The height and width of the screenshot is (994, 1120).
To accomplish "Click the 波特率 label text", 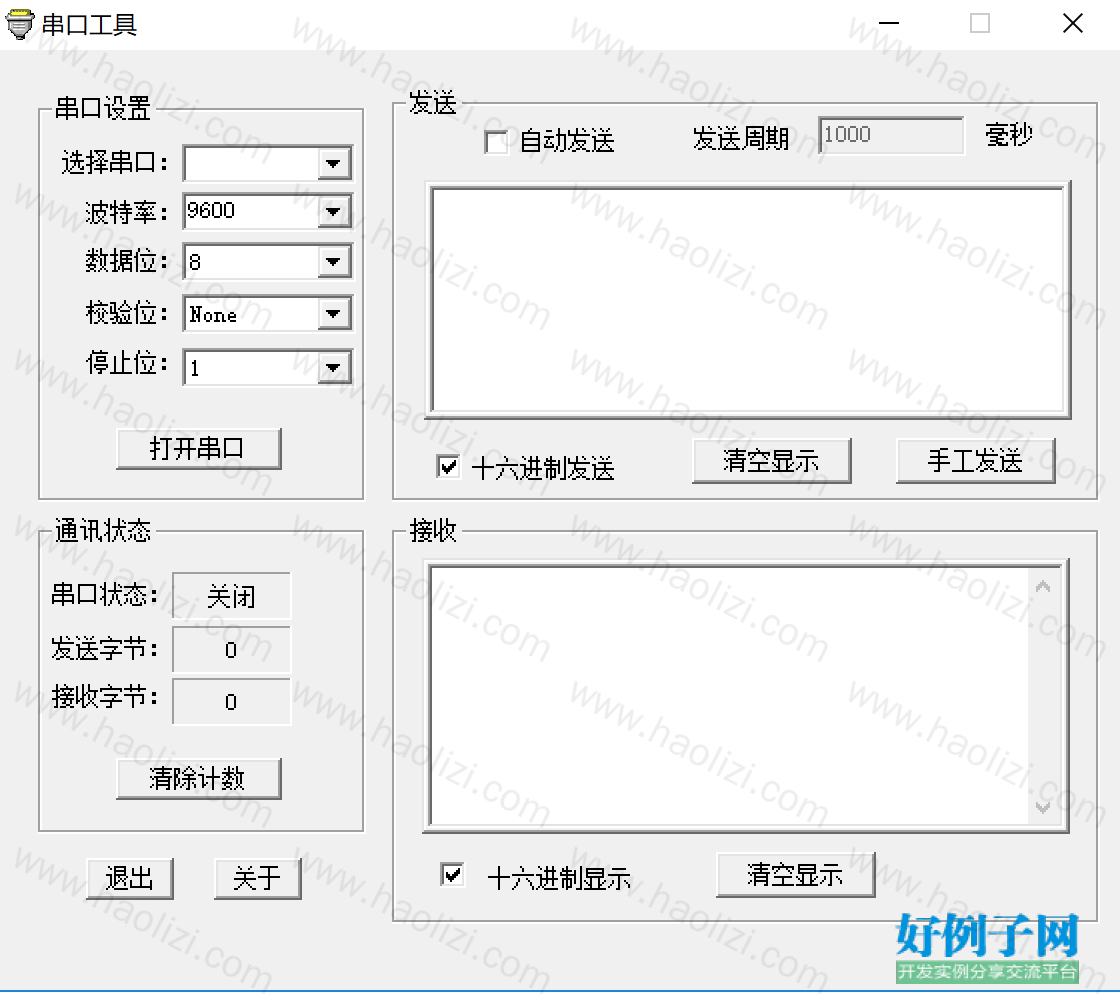I will coord(126,212).
